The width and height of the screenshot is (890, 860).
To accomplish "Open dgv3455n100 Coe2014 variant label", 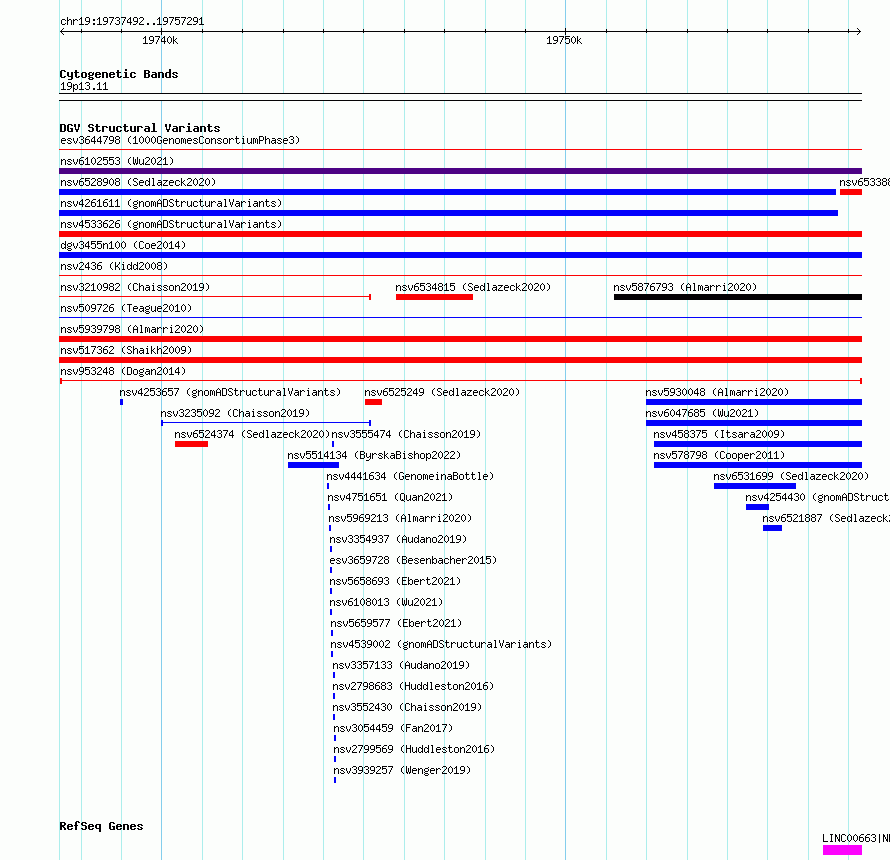I will pyautogui.click(x=123, y=245).
